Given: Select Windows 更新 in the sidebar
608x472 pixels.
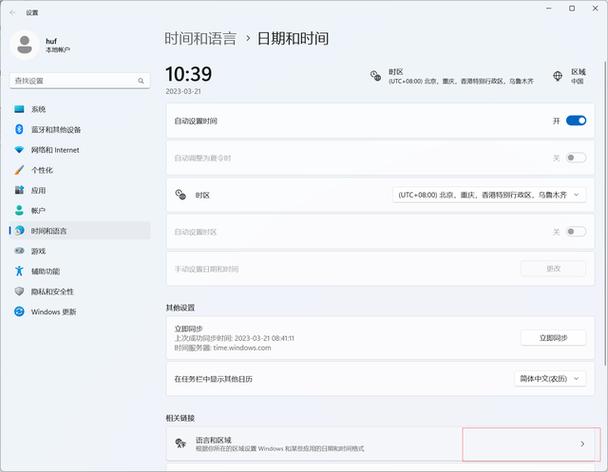Looking at the screenshot, I should coord(79,311).
